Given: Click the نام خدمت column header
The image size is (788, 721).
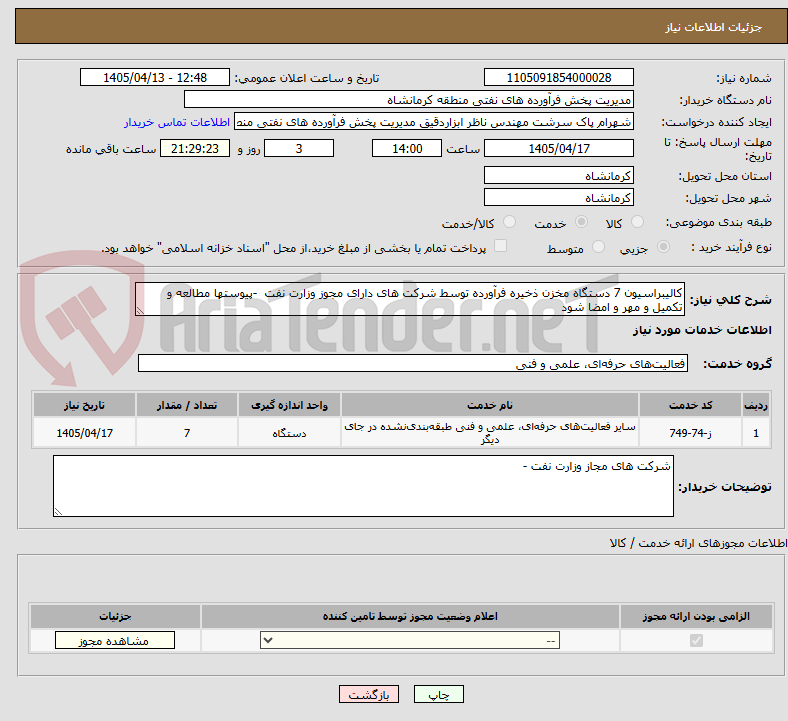Looking at the screenshot, I should [x=490, y=405].
